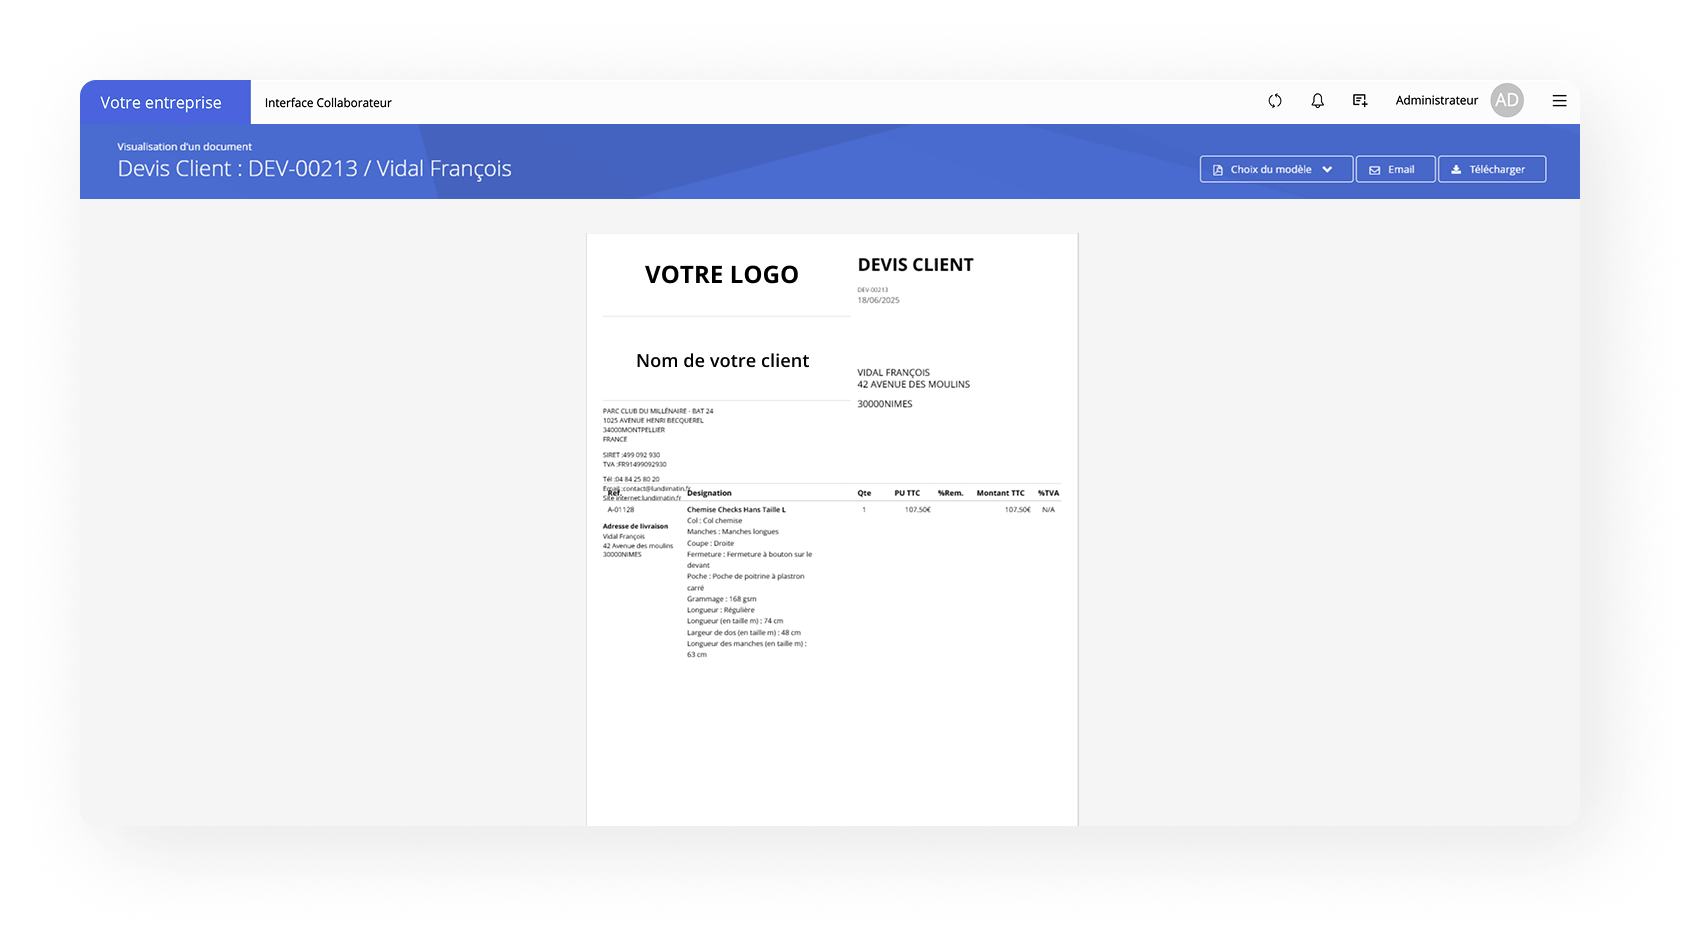Open the notifications bell

(1317, 101)
